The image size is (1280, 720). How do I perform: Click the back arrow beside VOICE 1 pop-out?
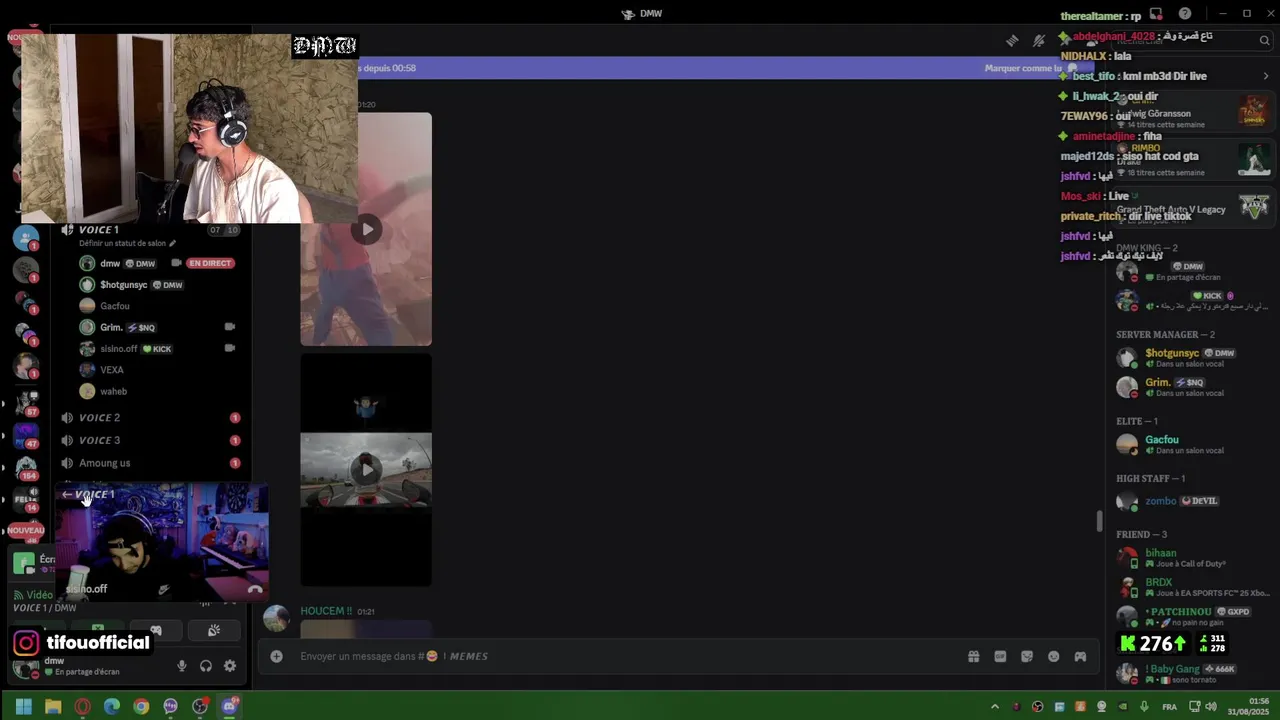pyautogui.click(x=67, y=494)
